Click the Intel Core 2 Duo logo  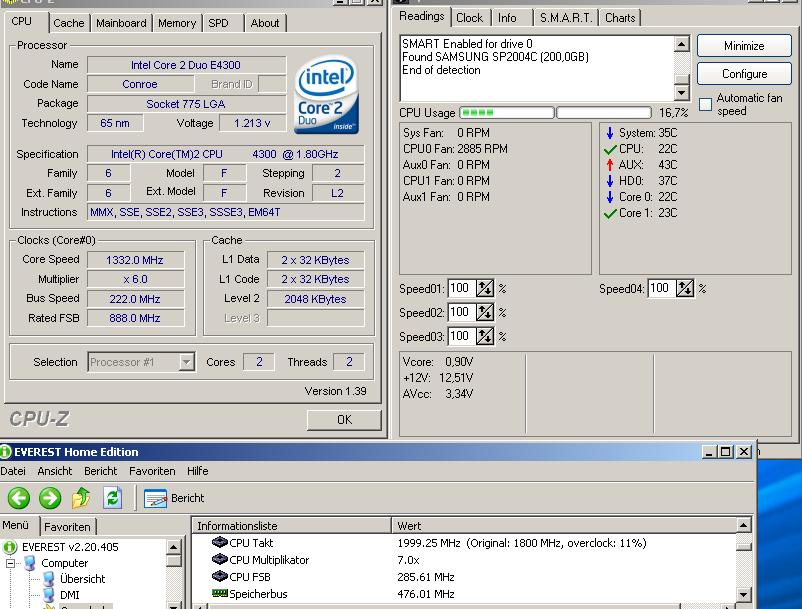327,98
